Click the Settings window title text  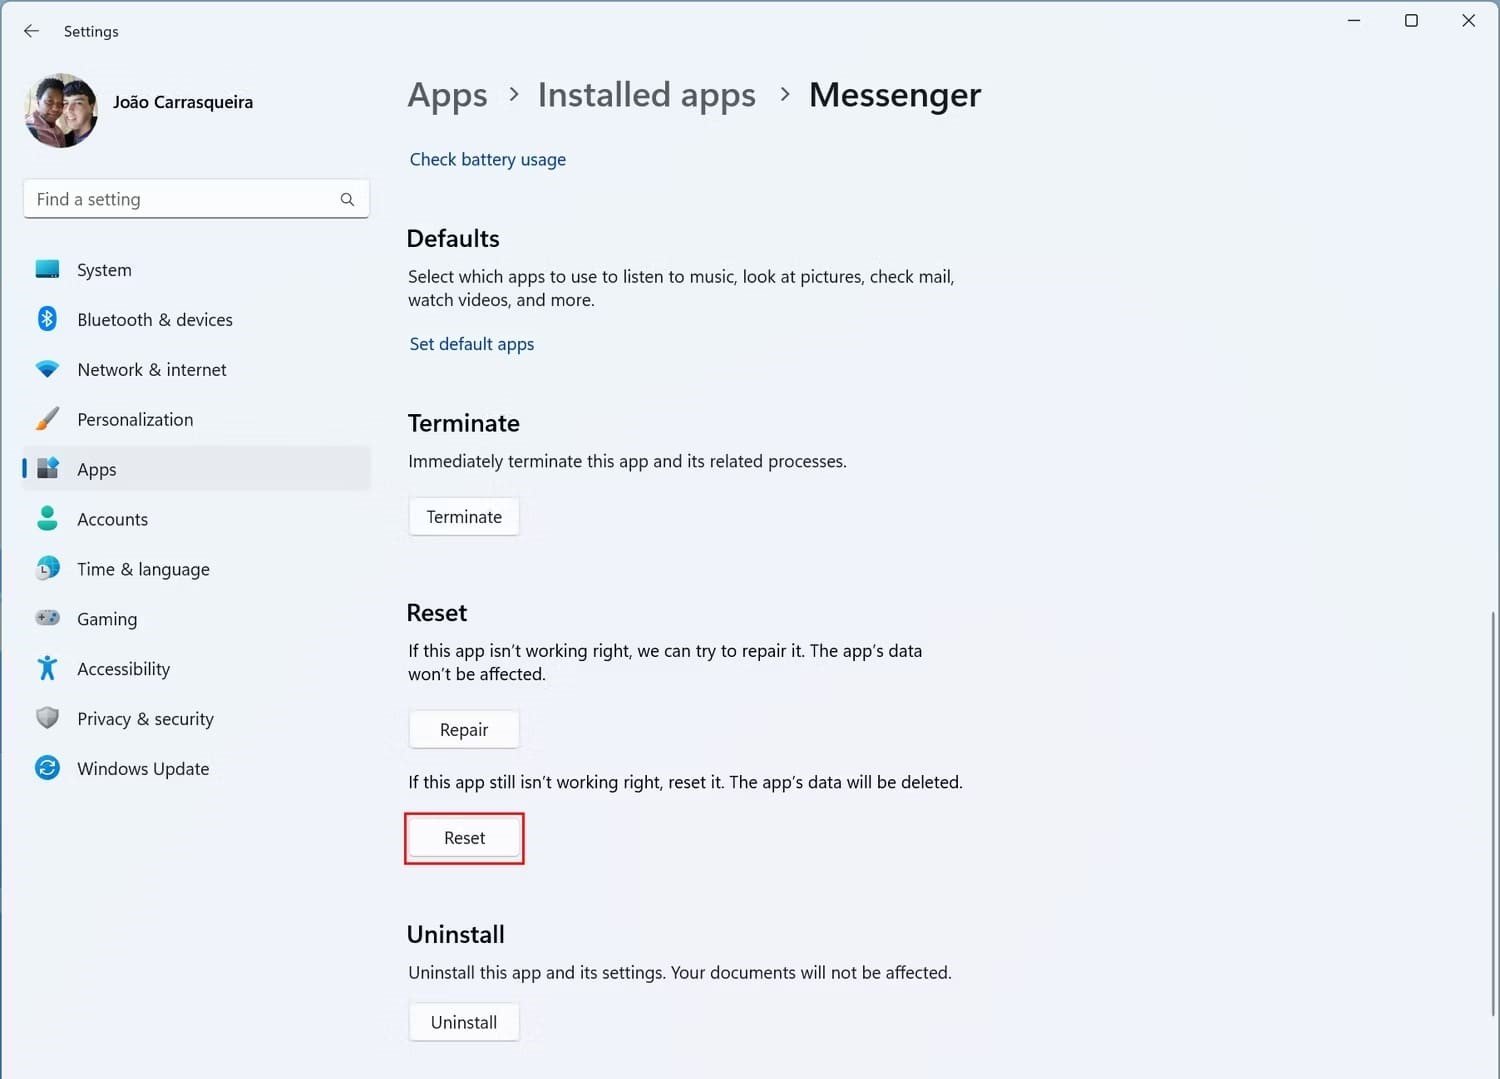[x=91, y=32]
